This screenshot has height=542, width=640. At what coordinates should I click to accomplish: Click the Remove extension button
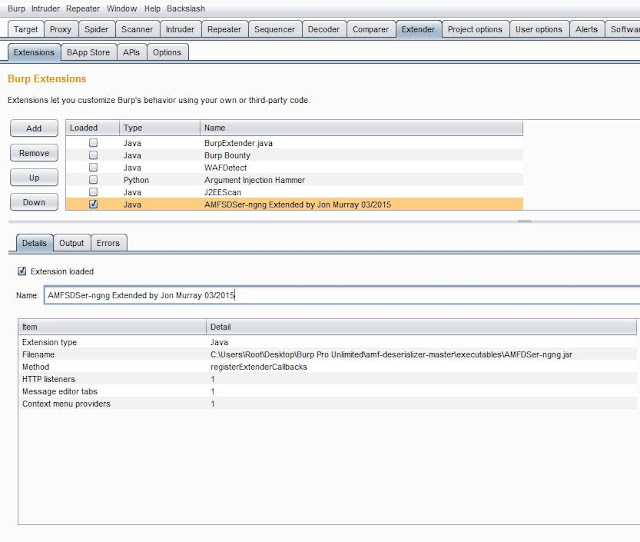(34, 153)
